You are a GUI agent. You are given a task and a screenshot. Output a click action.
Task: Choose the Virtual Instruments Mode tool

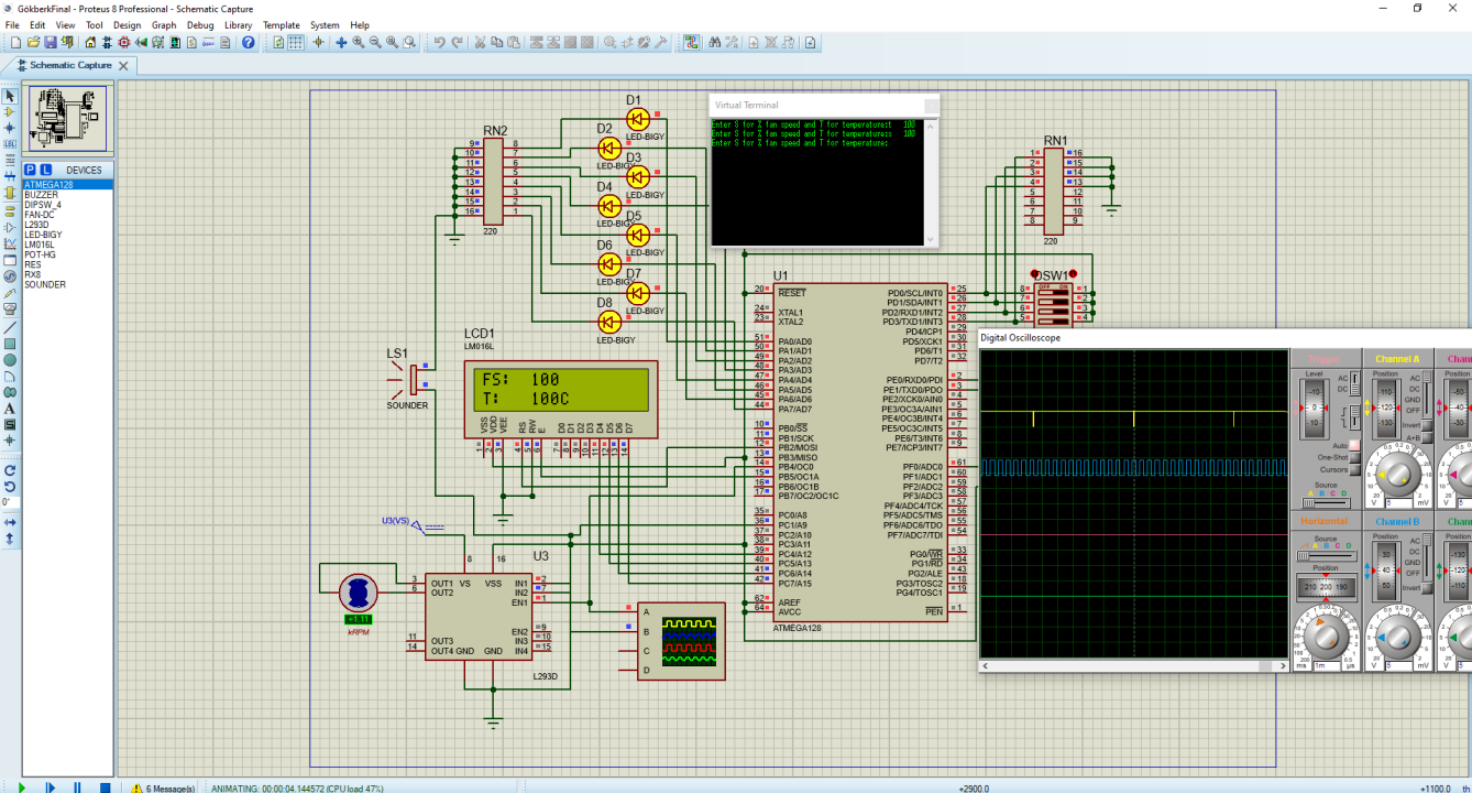tap(10, 309)
